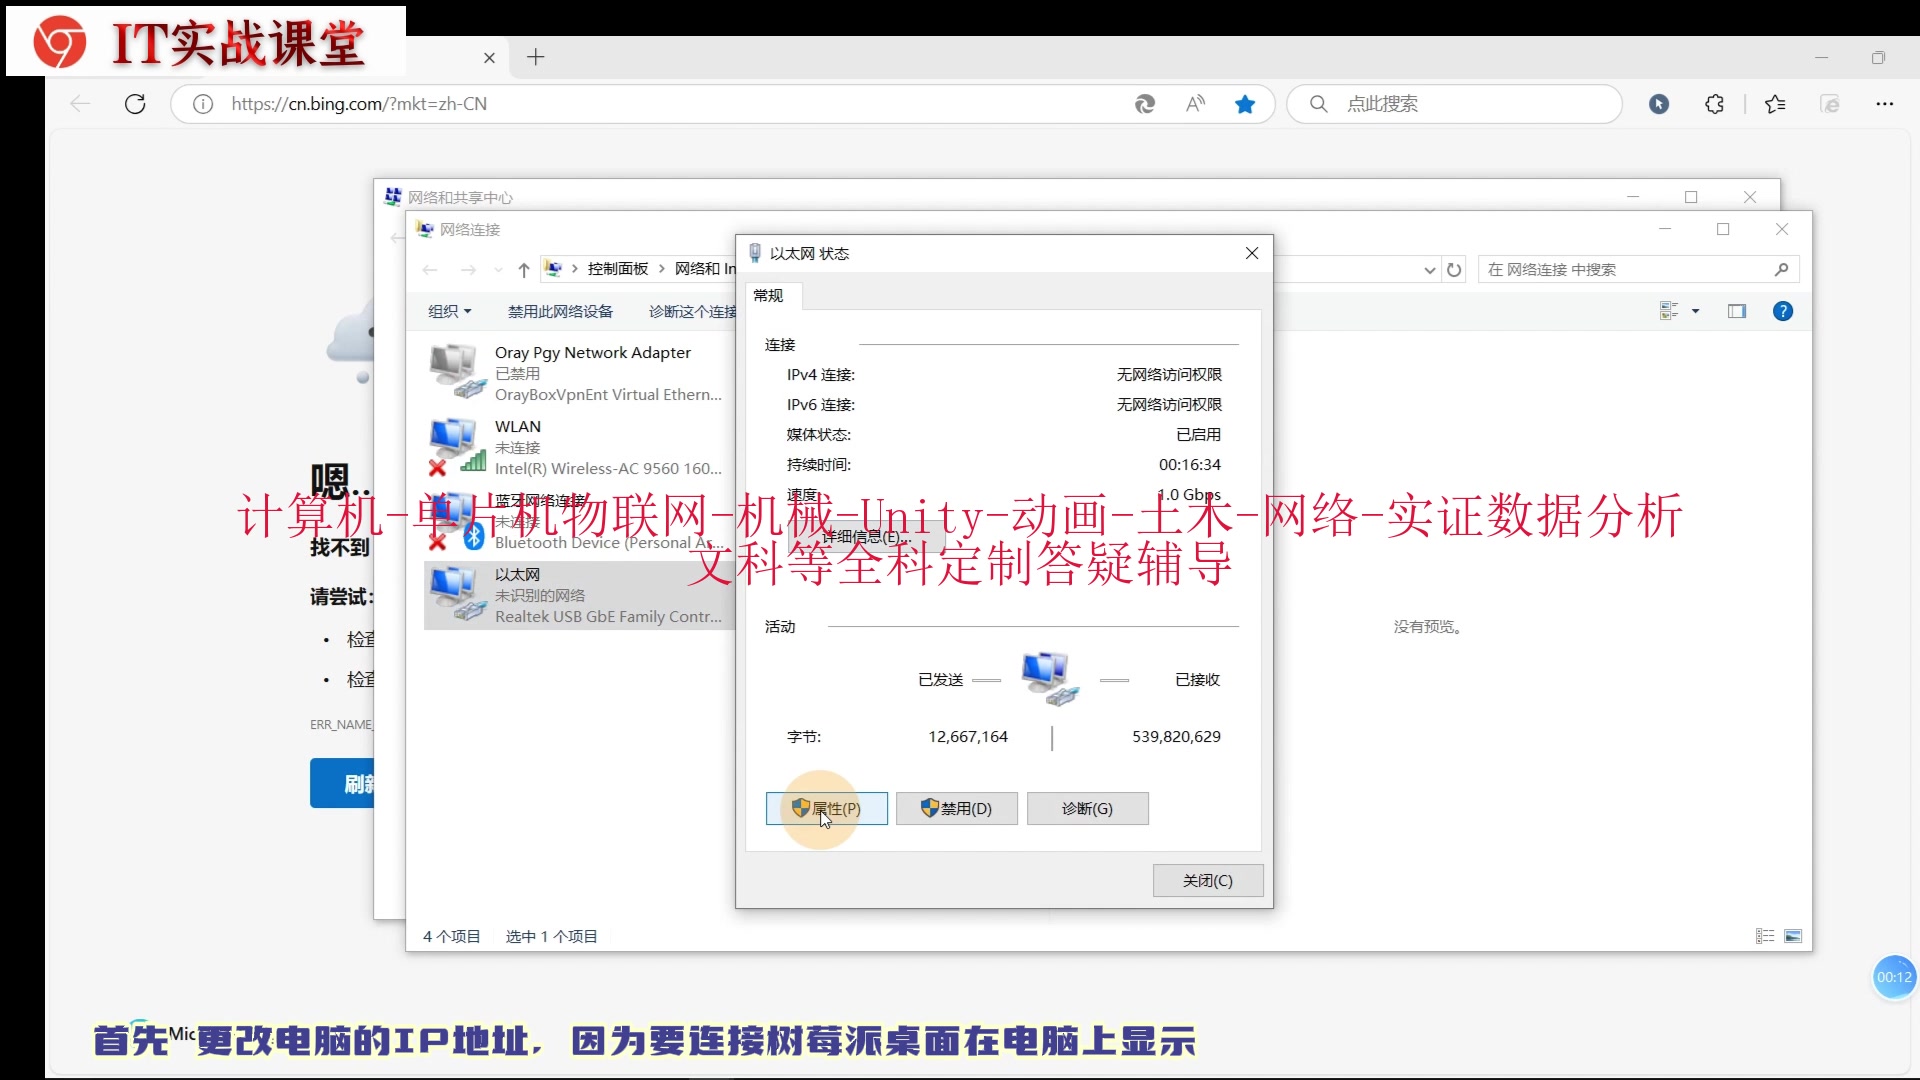Click the 属性(P) Properties button
This screenshot has width=1920, height=1080.
[x=826, y=808]
